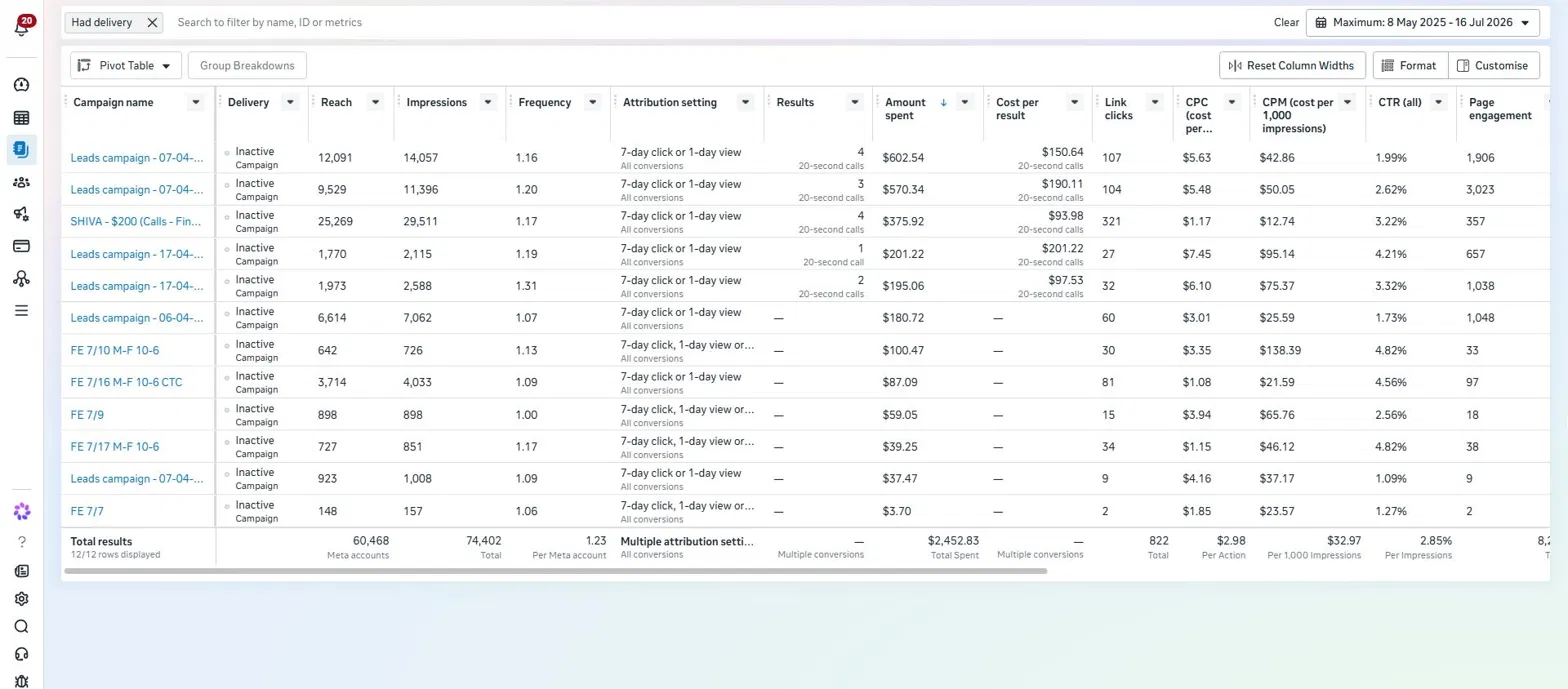Screen dimensions: 1568x689
Task: Grab the Reach column drag handle
Action: (314, 102)
